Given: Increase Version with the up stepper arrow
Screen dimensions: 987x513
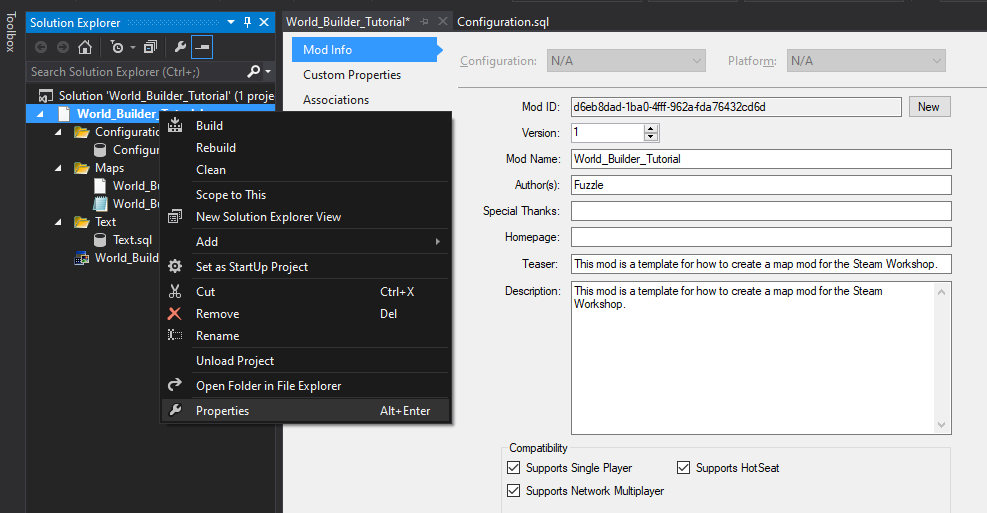Looking at the screenshot, I should (x=651, y=128).
